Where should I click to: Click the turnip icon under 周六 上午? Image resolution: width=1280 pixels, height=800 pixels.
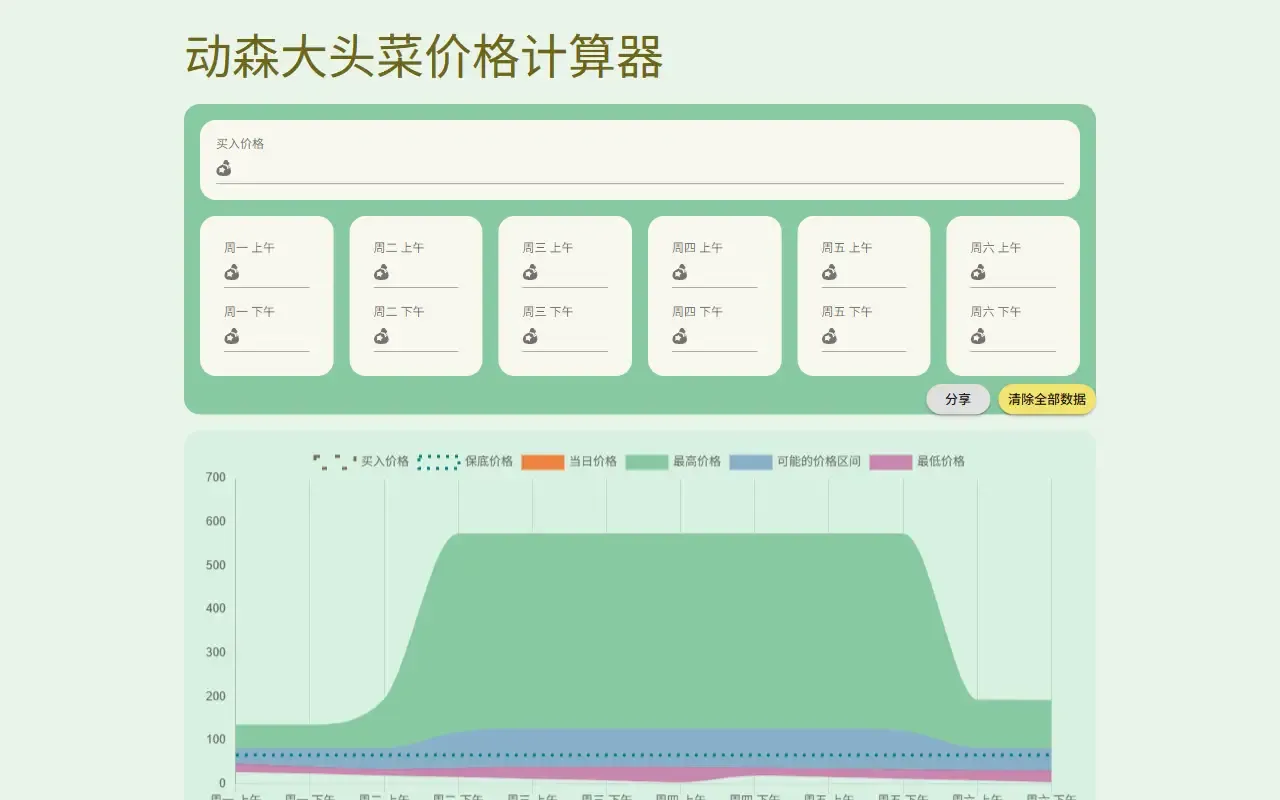click(x=978, y=272)
